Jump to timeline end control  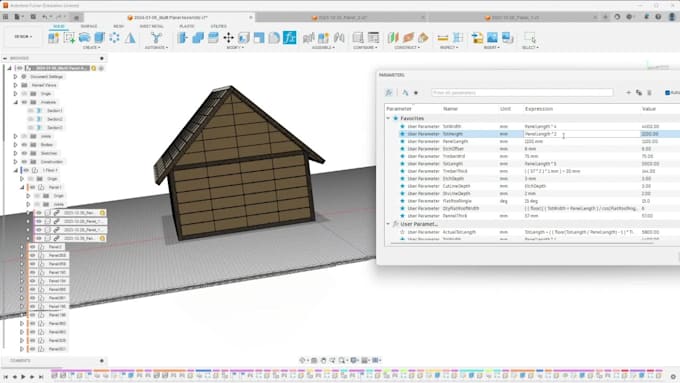click(41, 376)
